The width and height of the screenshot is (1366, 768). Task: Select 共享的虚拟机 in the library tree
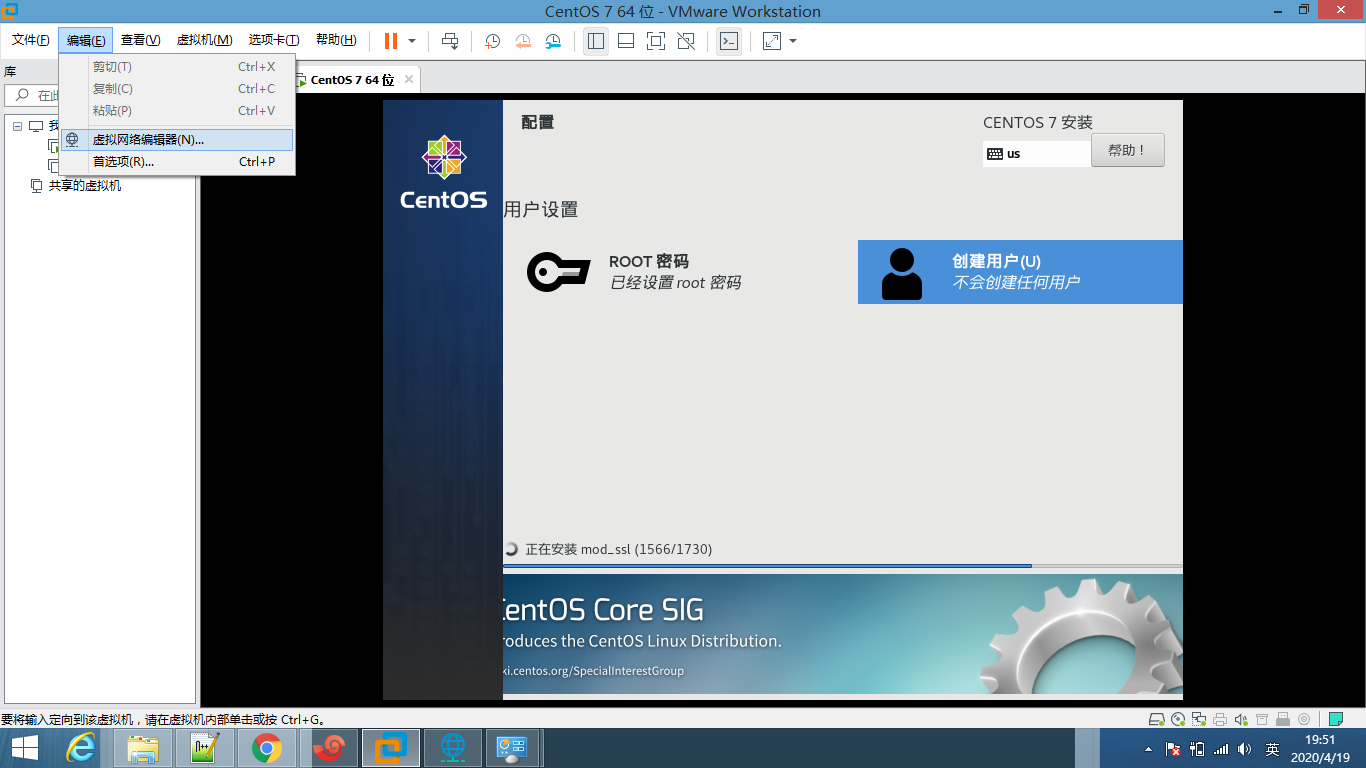click(x=85, y=186)
